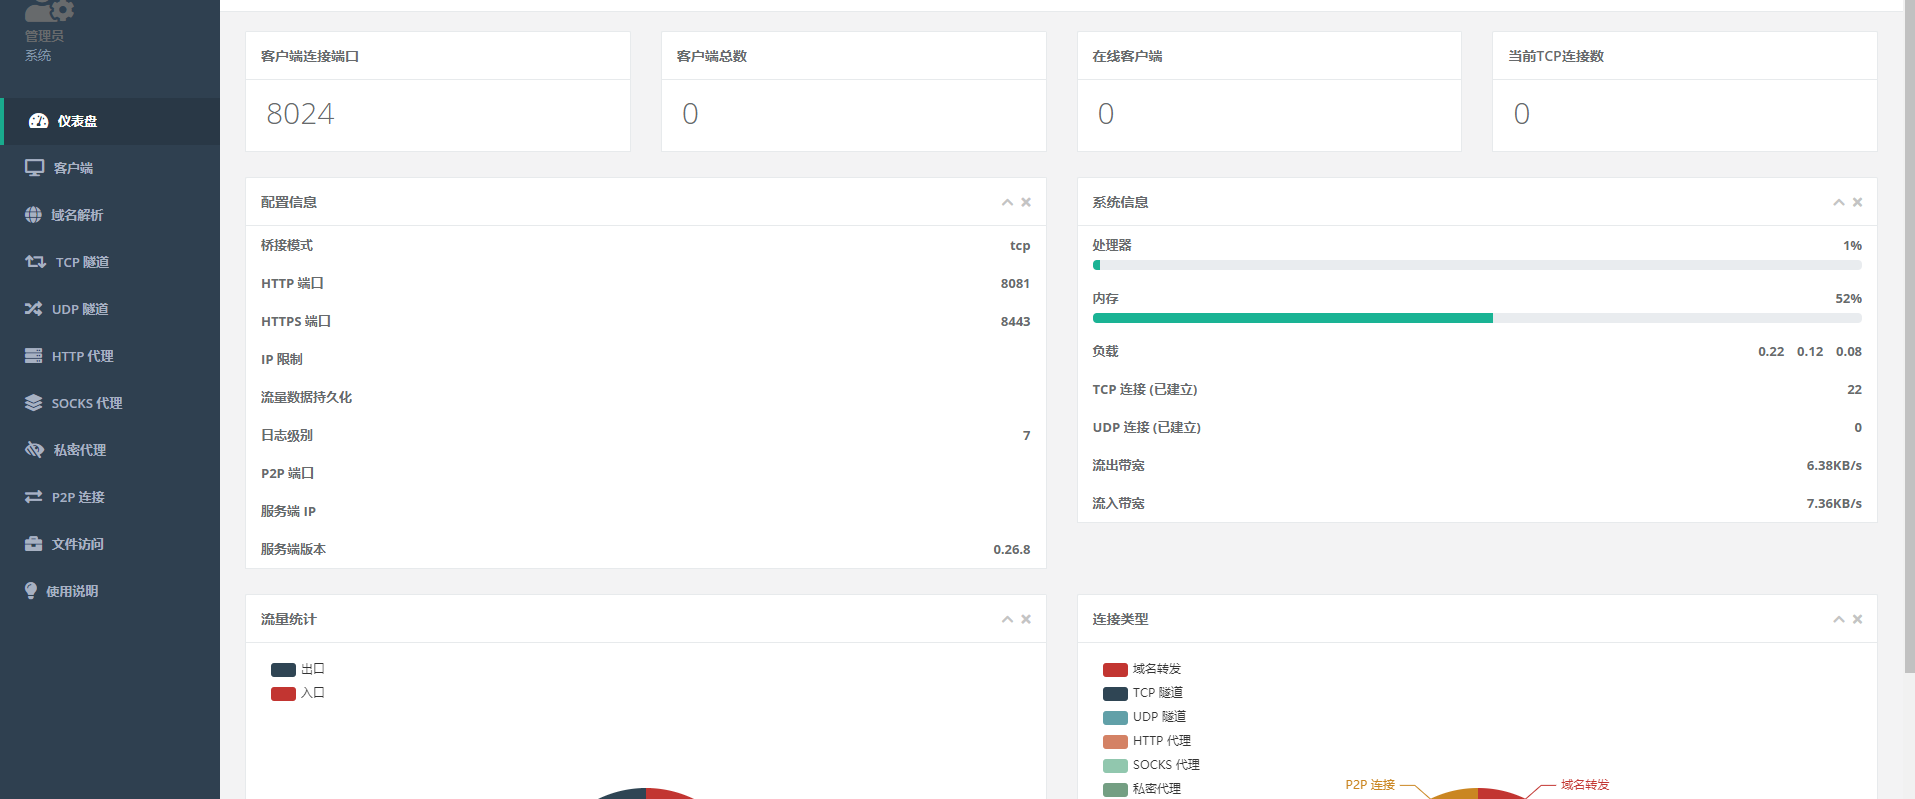Click the P2P 连接 exchange icon

coord(34,497)
